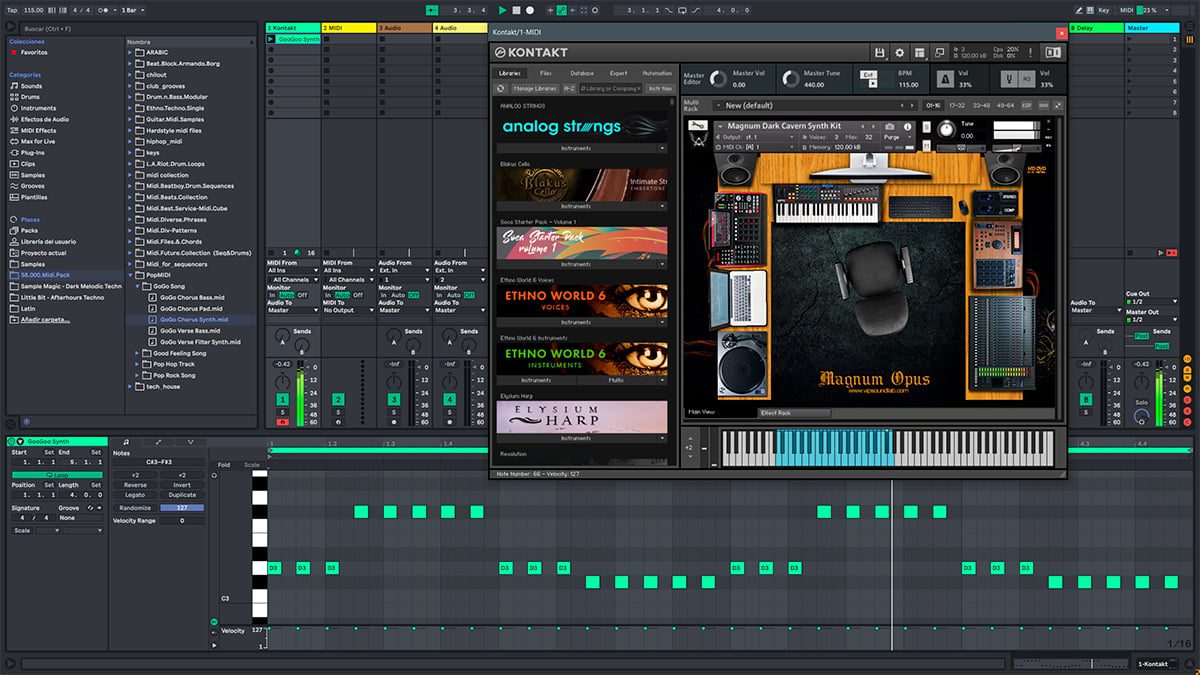1200x675 pixels.
Task: Expand the tech_house folder
Action: tap(132, 387)
